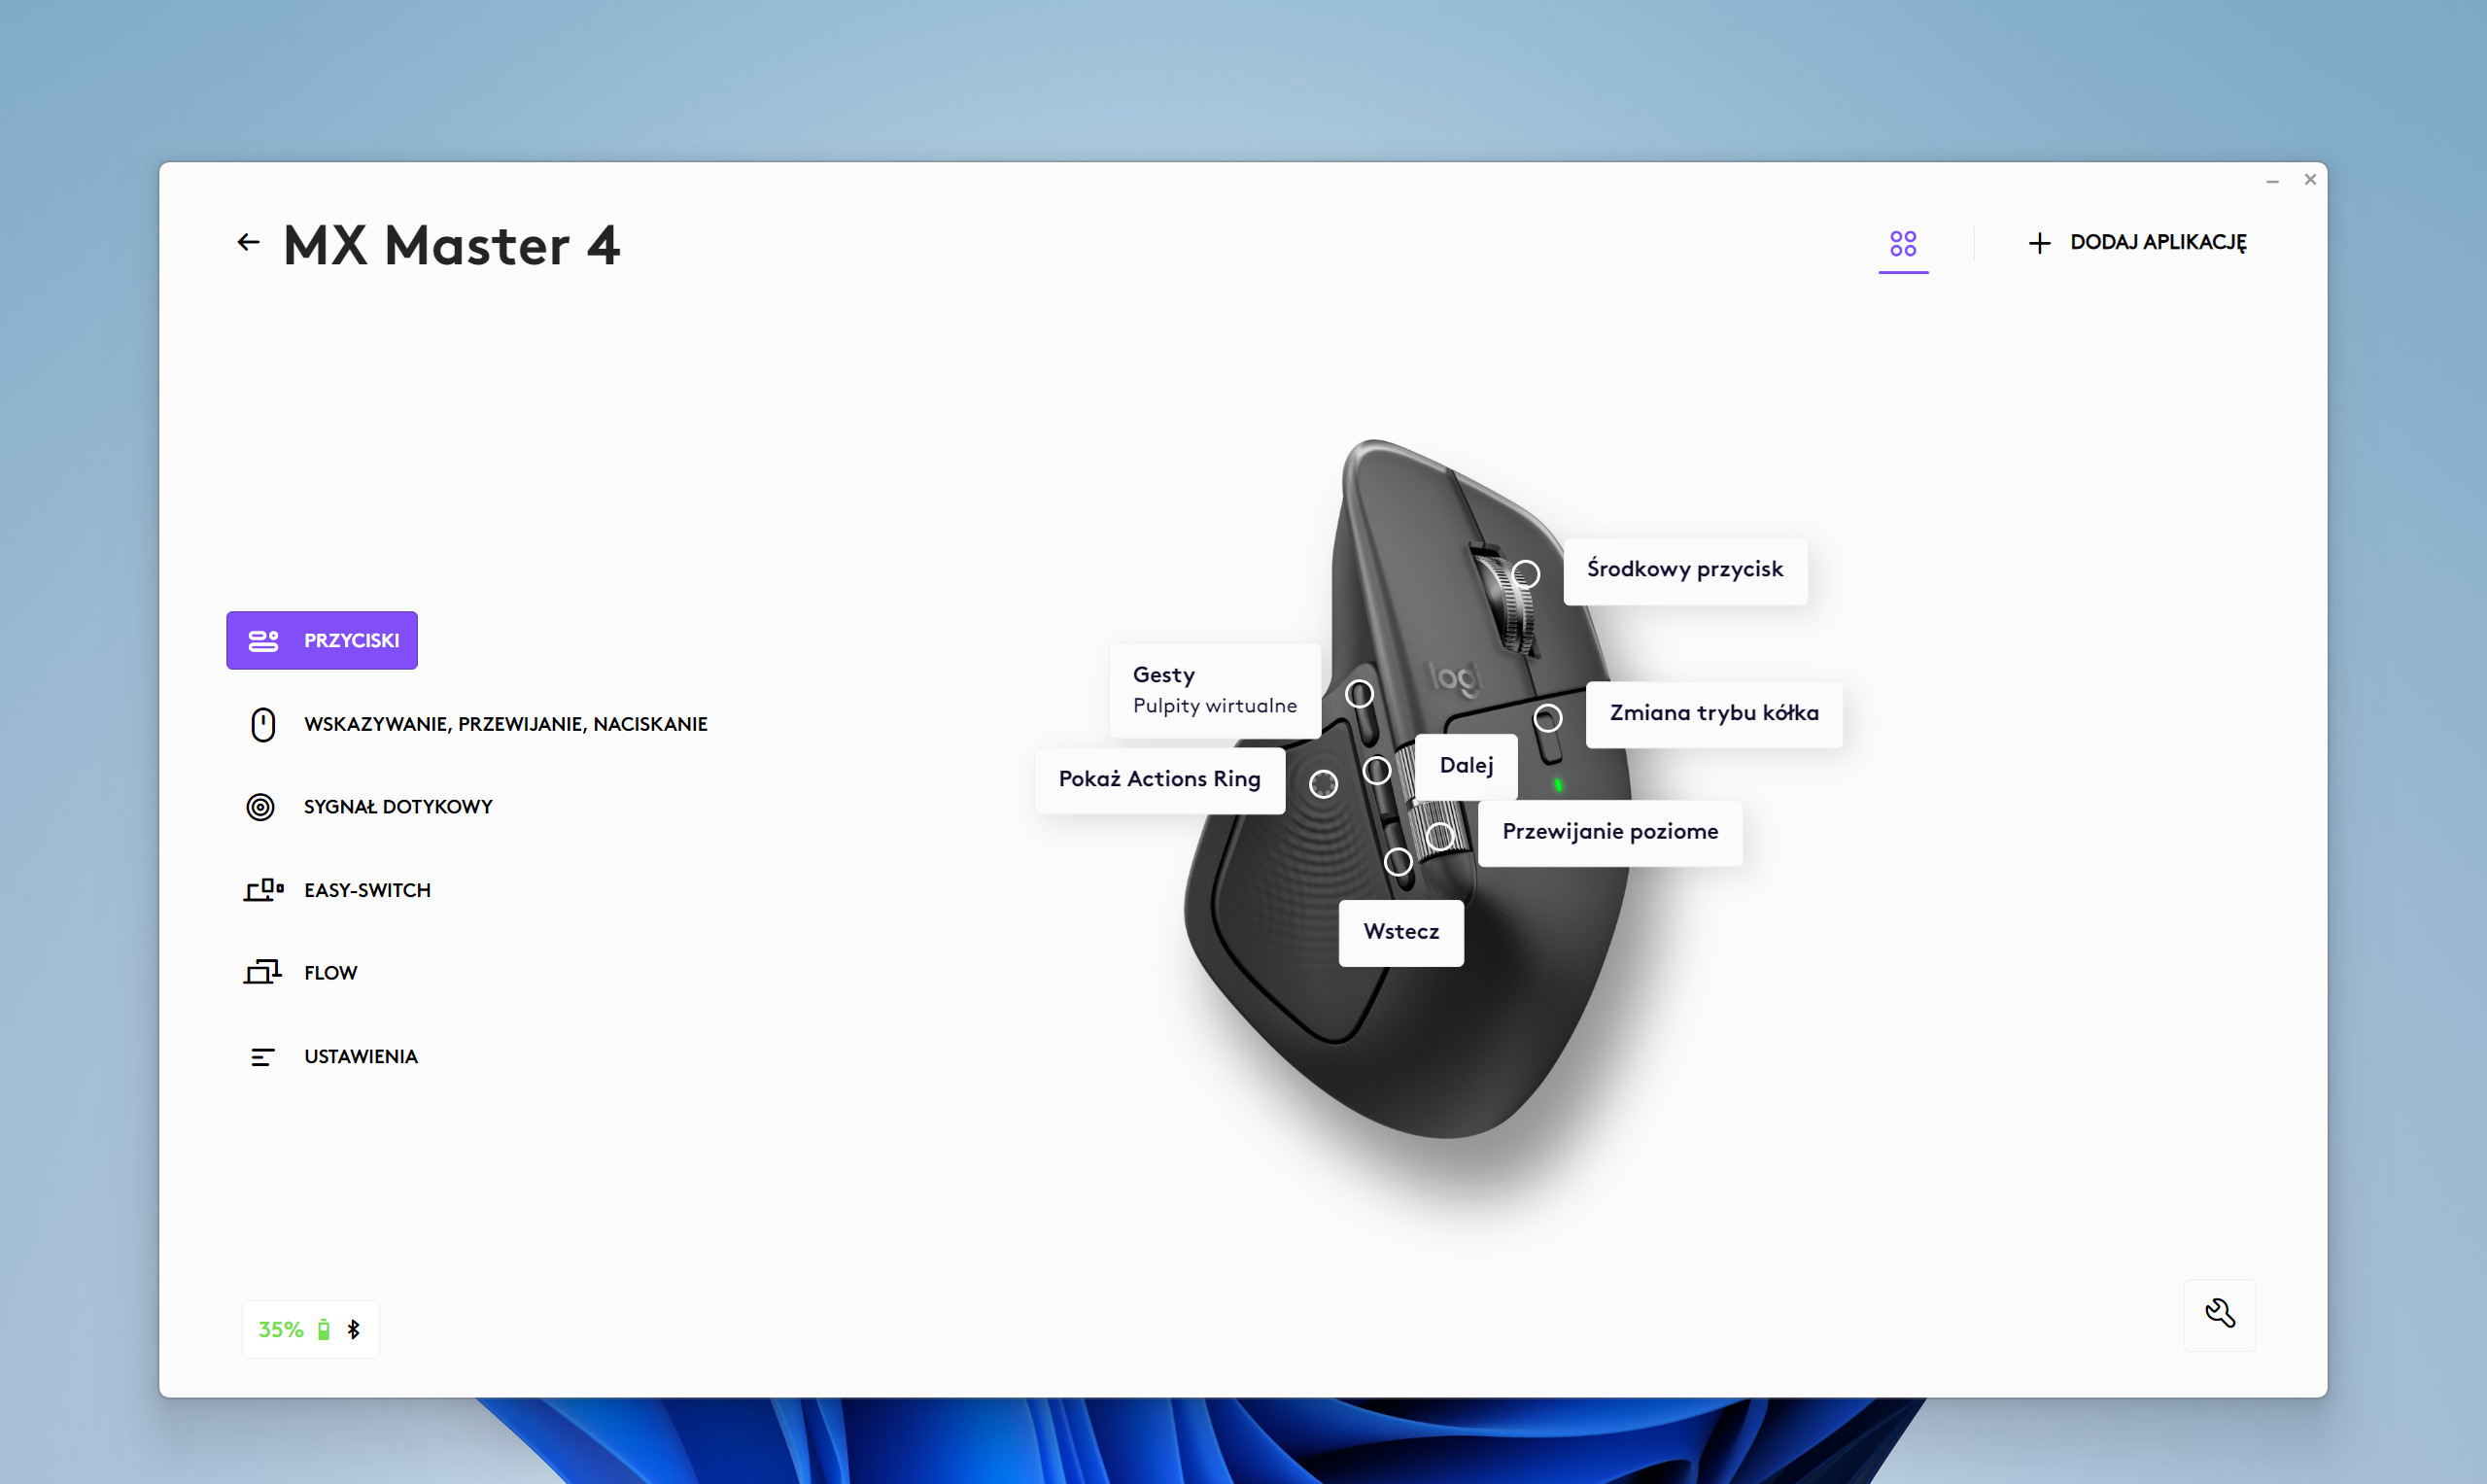Select the Pokaż Actions Ring label
The image size is (2487, 1484).
click(x=1159, y=780)
